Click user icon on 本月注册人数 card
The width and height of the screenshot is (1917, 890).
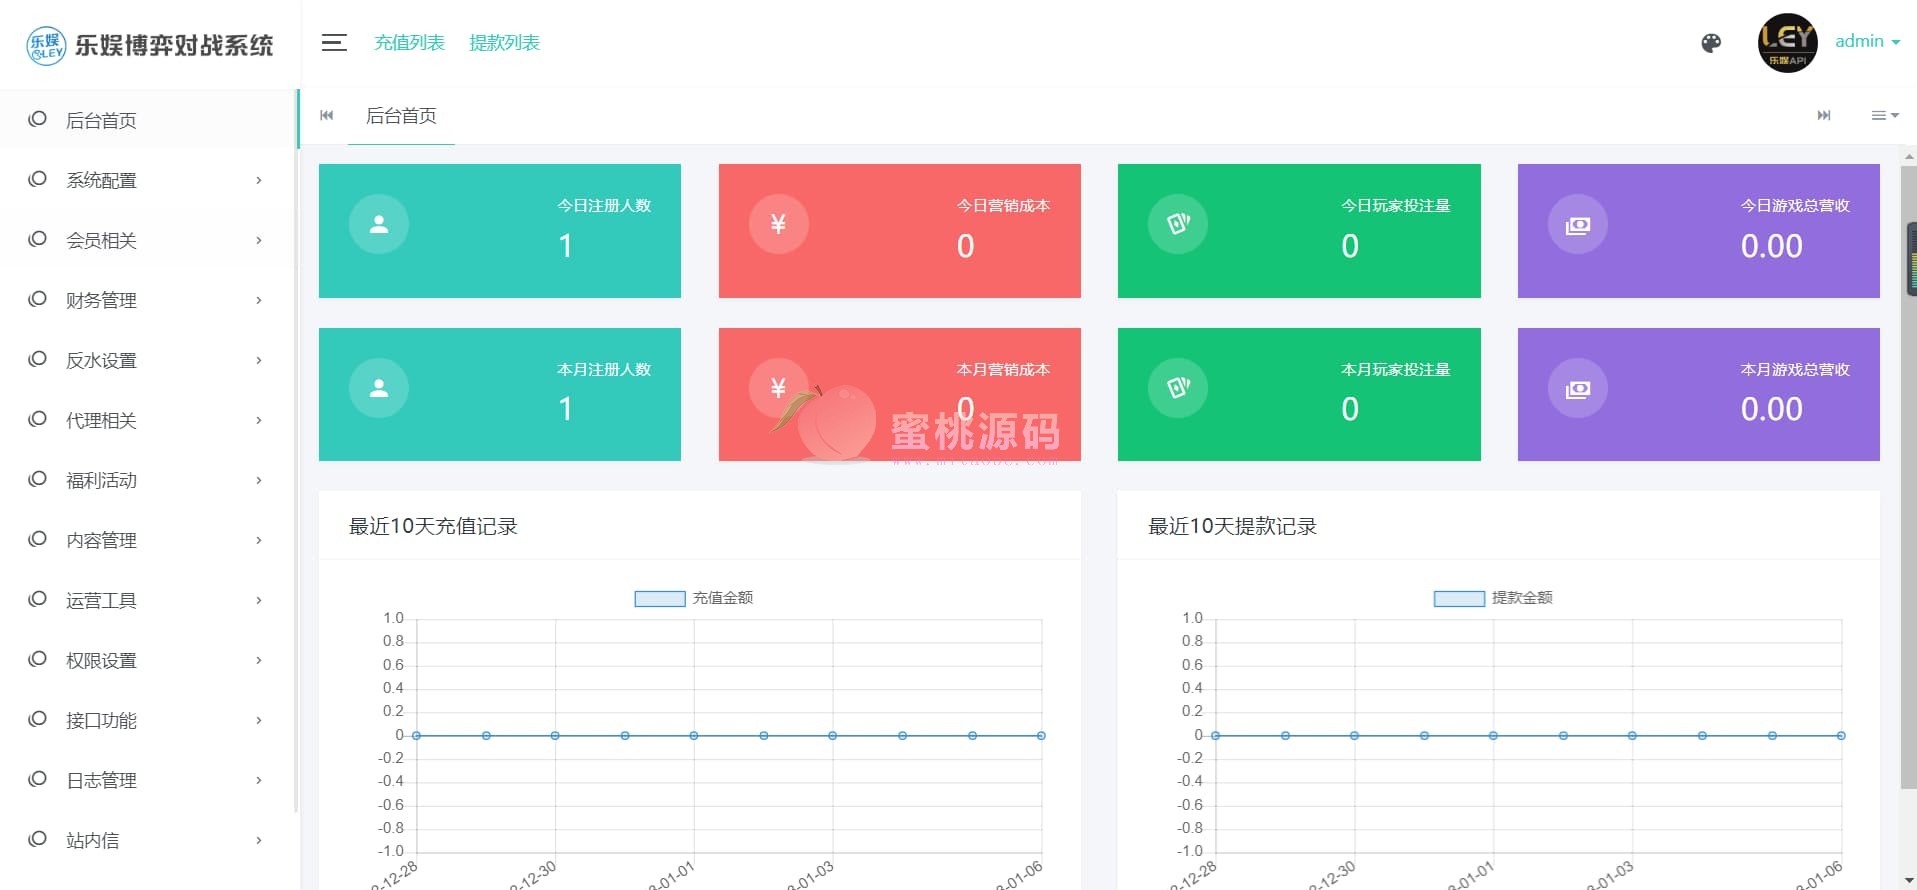pyautogui.click(x=379, y=388)
